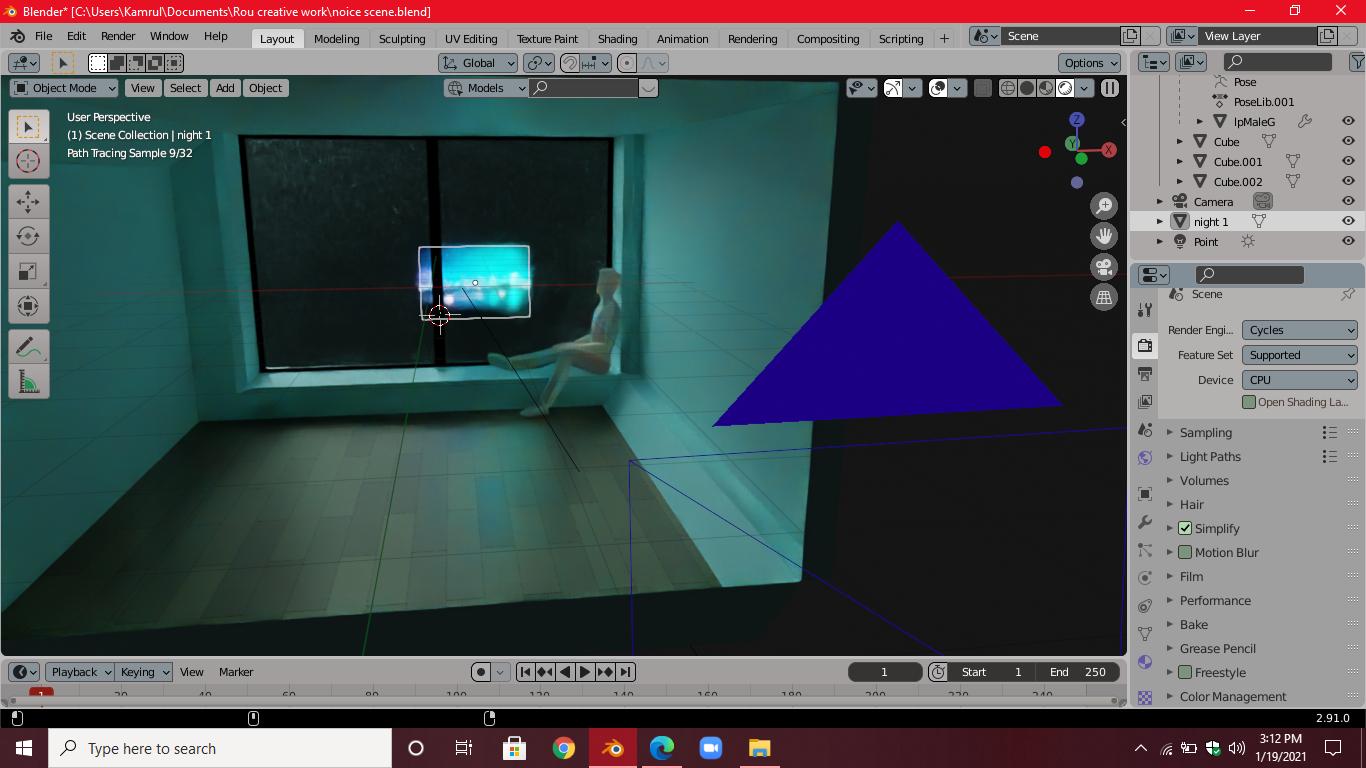Hide the Camera in the outliner
Image resolution: width=1366 pixels, height=768 pixels.
[x=1348, y=201]
